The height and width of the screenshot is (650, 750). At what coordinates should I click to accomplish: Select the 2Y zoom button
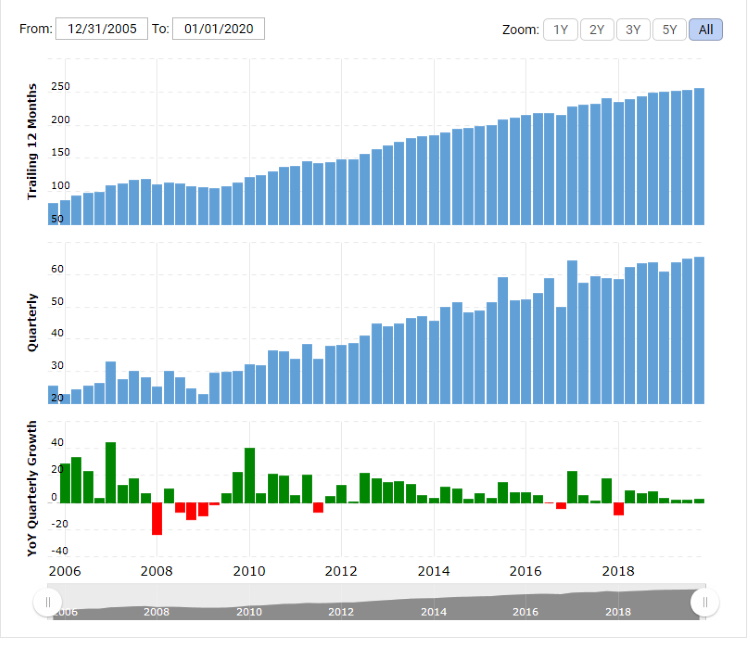[596, 30]
